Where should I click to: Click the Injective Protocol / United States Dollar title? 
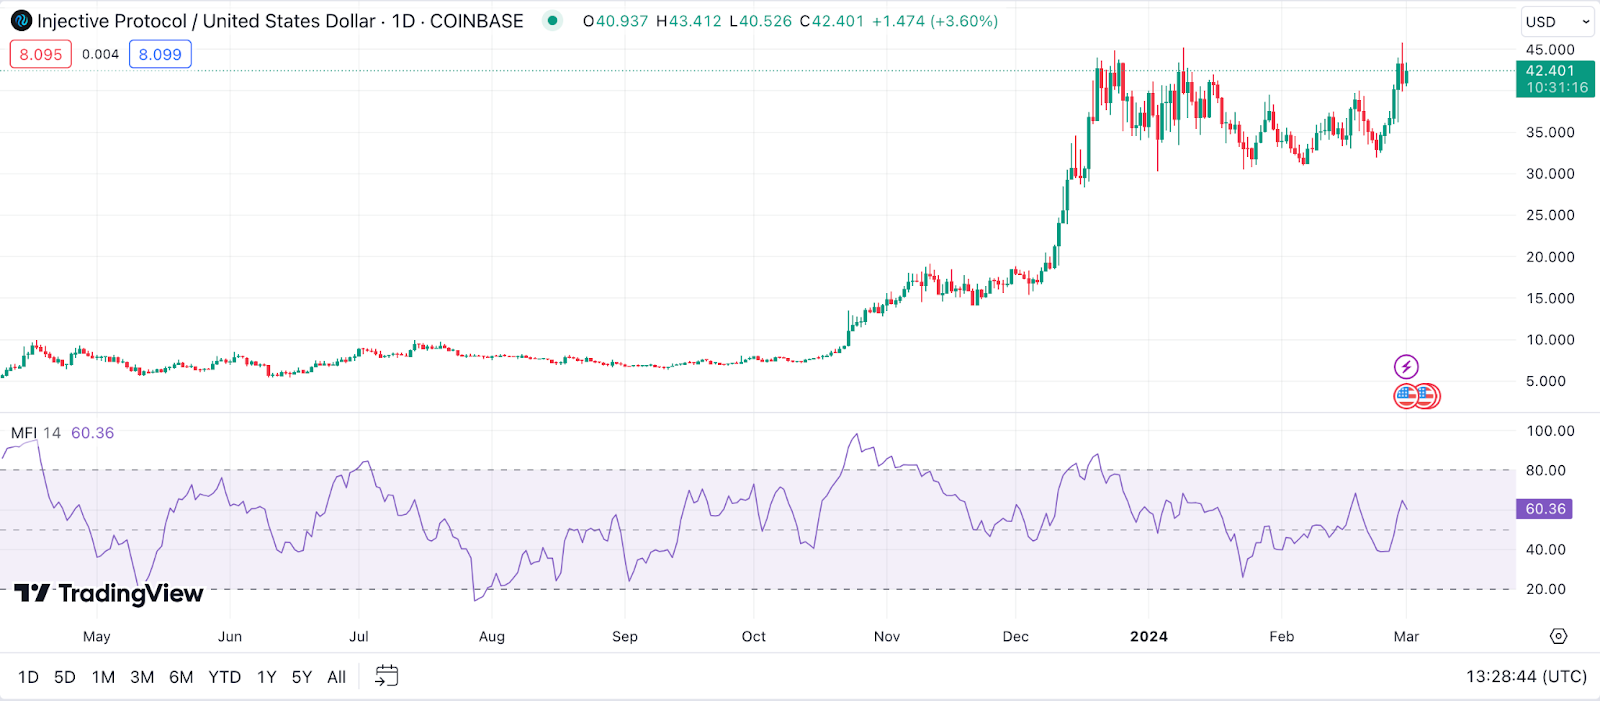[x=206, y=21]
